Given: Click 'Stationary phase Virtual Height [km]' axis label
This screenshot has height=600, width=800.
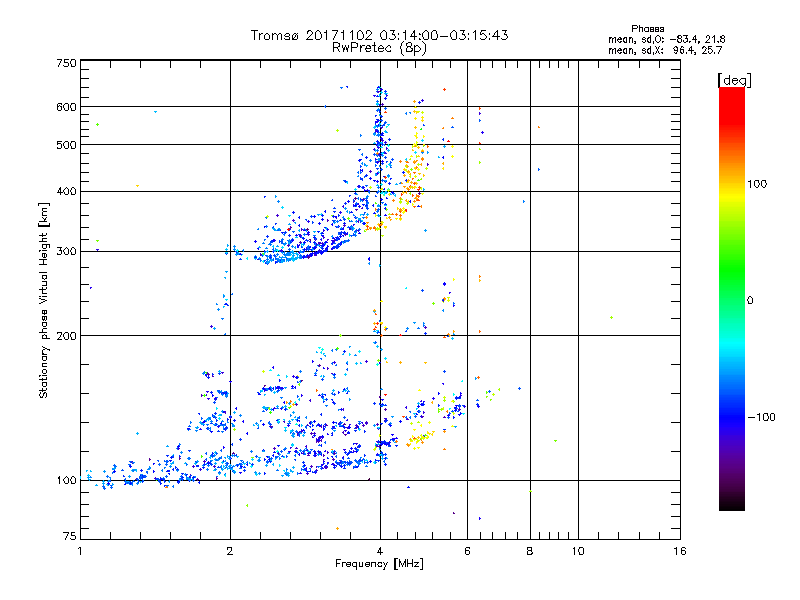Looking at the screenshot, I should coord(43,300).
